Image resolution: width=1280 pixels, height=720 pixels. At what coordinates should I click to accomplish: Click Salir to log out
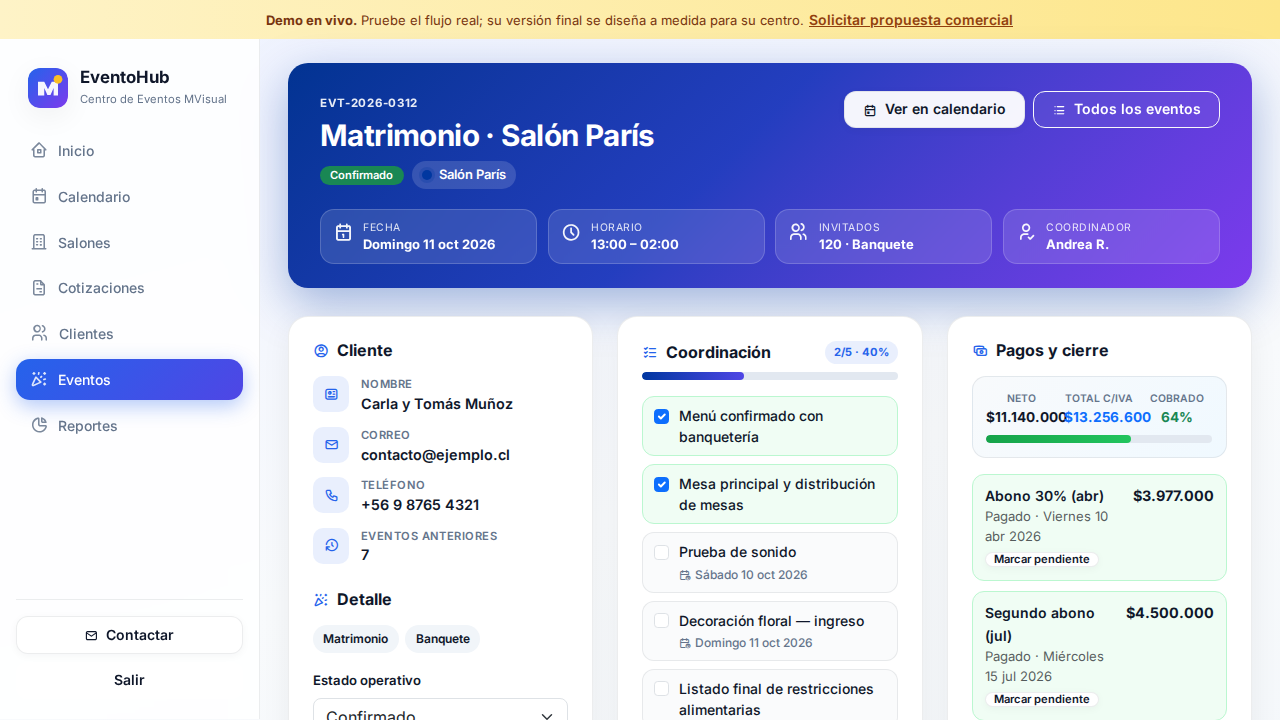[129, 680]
